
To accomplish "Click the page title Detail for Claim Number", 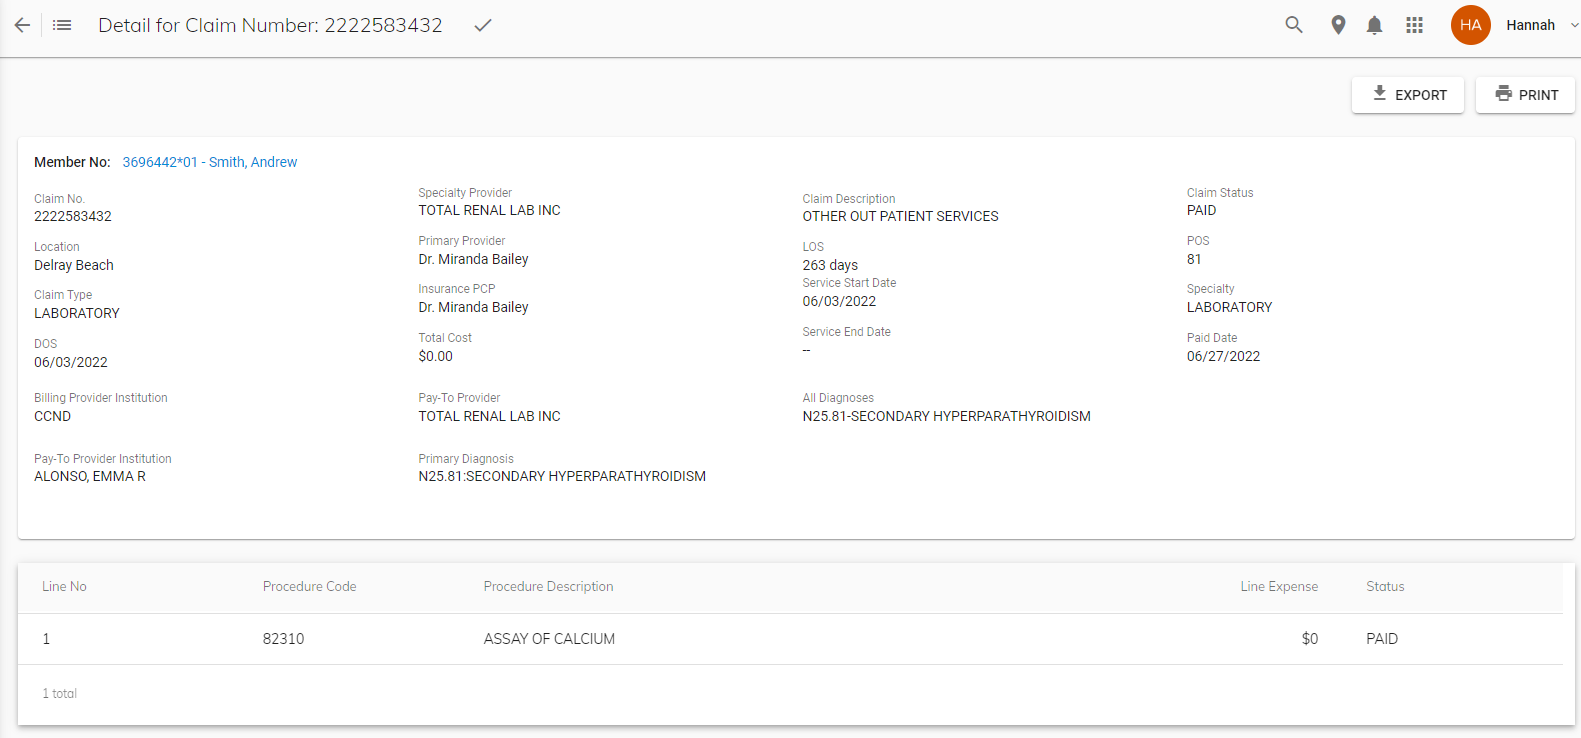I will click(270, 25).
